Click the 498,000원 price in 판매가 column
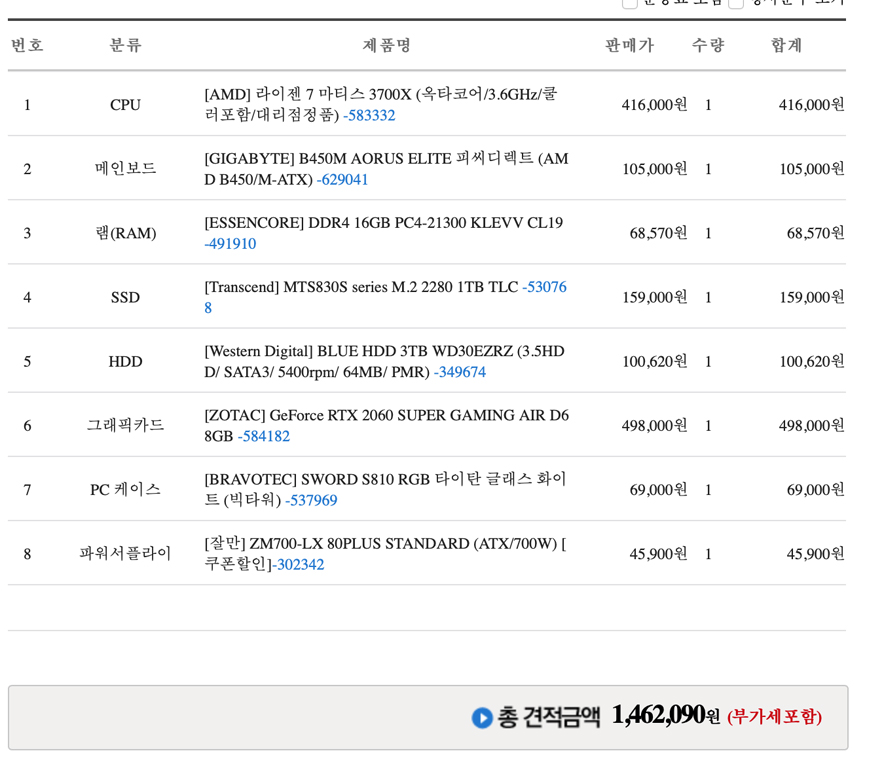This screenshot has height=770, width=884. [x=654, y=426]
